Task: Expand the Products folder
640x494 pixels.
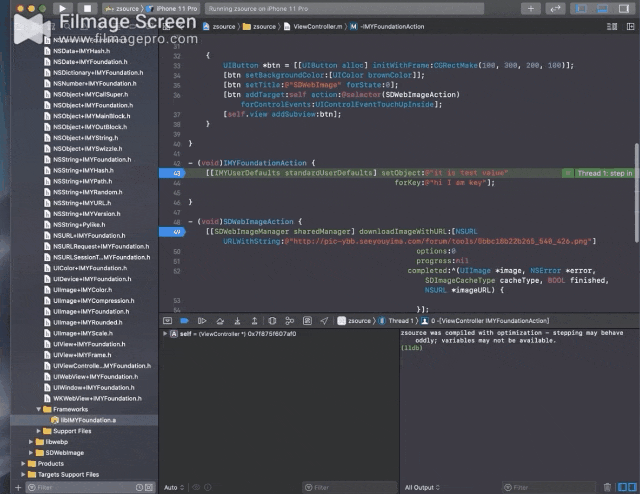Action: click(23, 463)
